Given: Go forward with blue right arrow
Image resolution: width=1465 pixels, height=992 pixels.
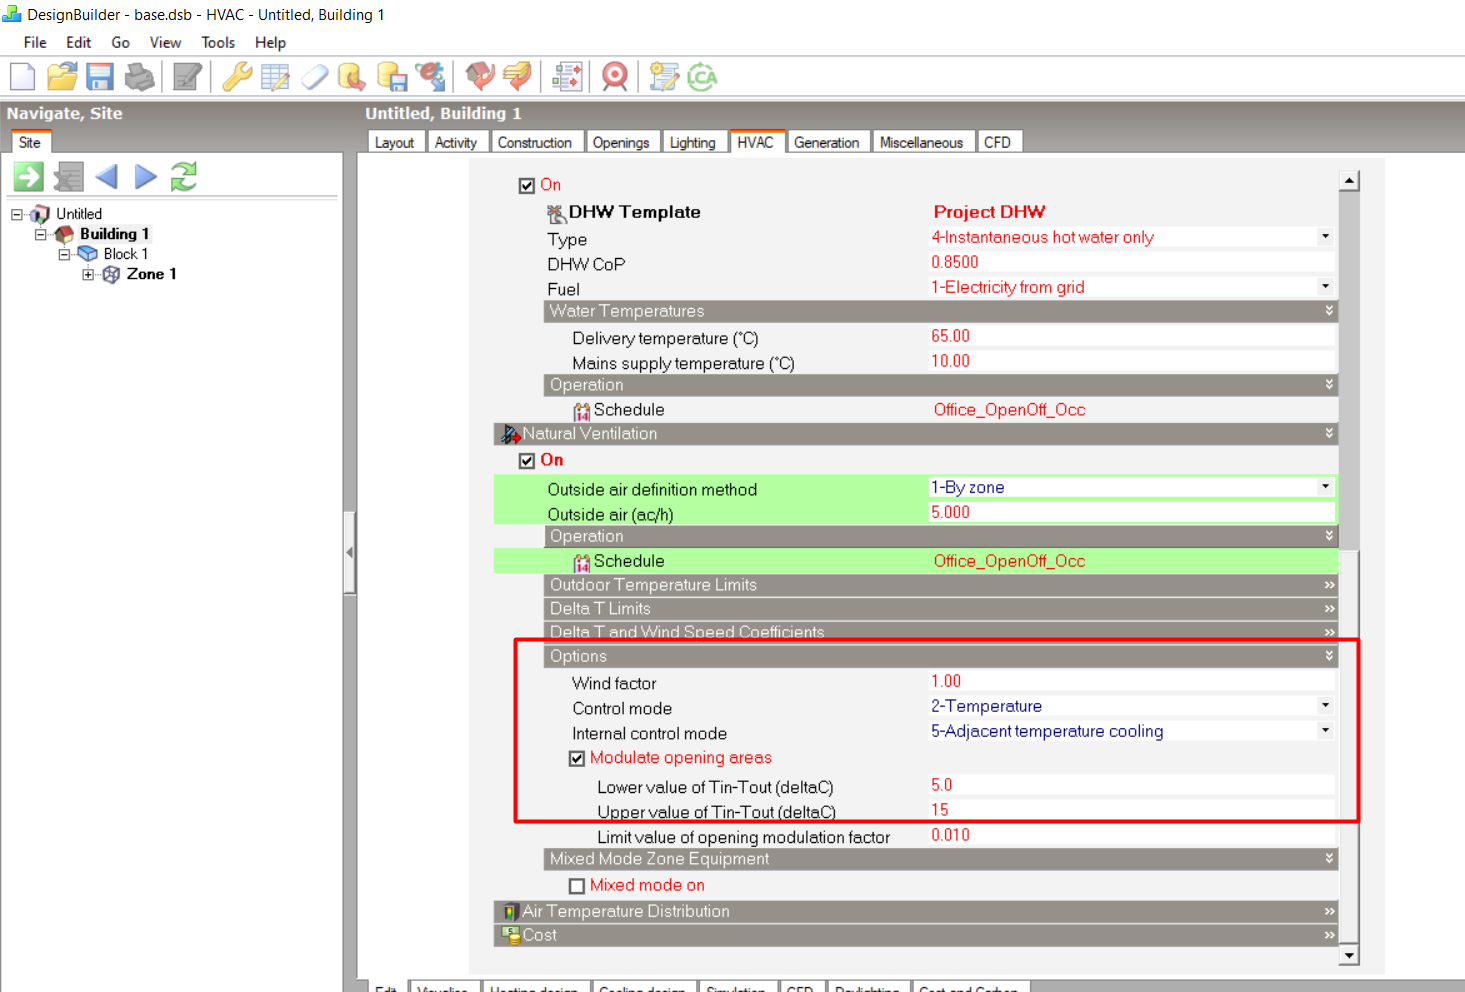Looking at the screenshot, I should 146,177.
